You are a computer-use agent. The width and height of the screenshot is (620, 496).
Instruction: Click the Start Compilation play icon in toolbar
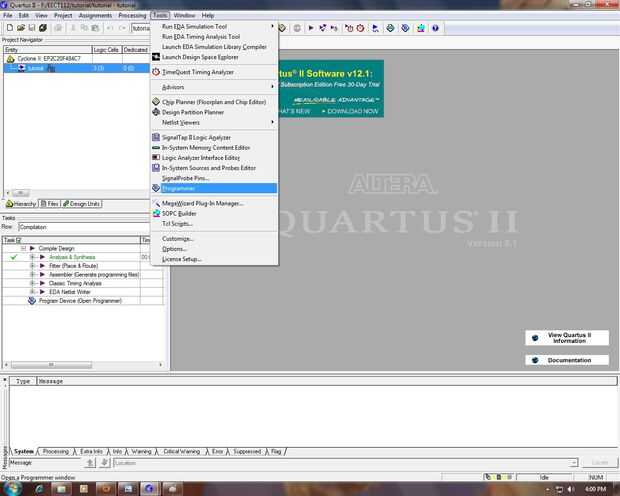tap(311, 28)
